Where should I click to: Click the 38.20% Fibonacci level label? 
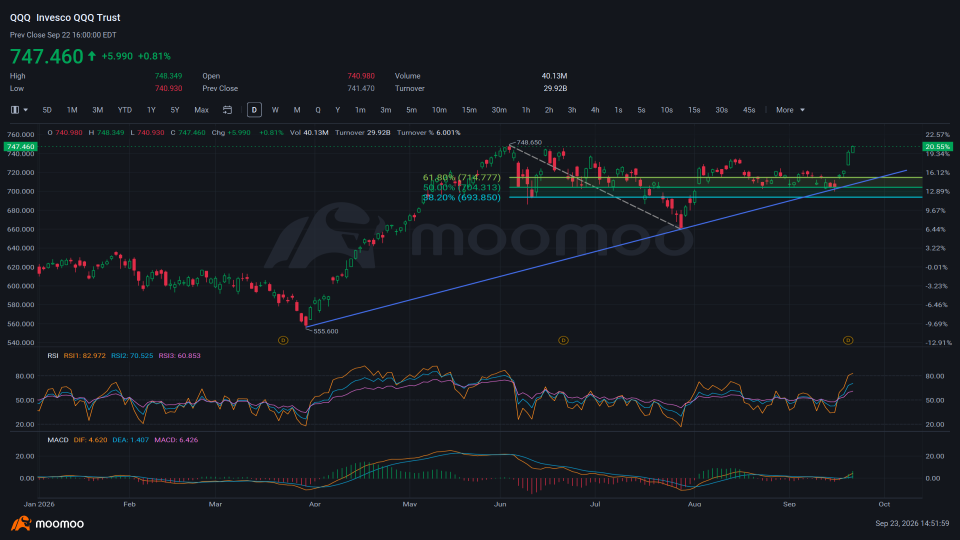point(462,197)
